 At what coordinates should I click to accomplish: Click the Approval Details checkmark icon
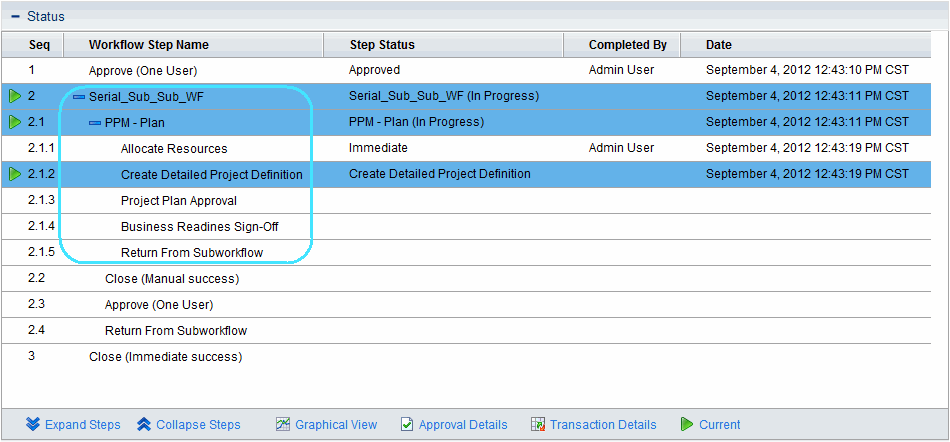pos(407,424)
